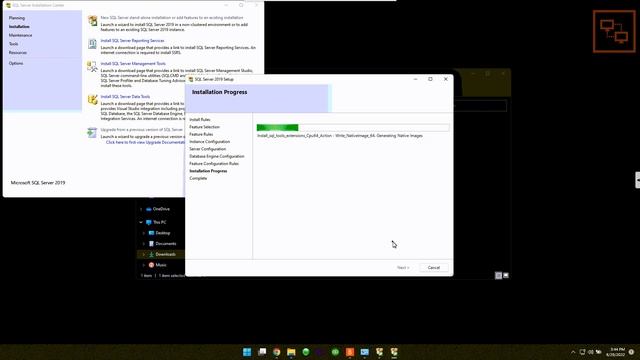The height and width of the screenshot is (360, 640).
Task: Click the Database Engine Configuration step
Action: point(217,156)
